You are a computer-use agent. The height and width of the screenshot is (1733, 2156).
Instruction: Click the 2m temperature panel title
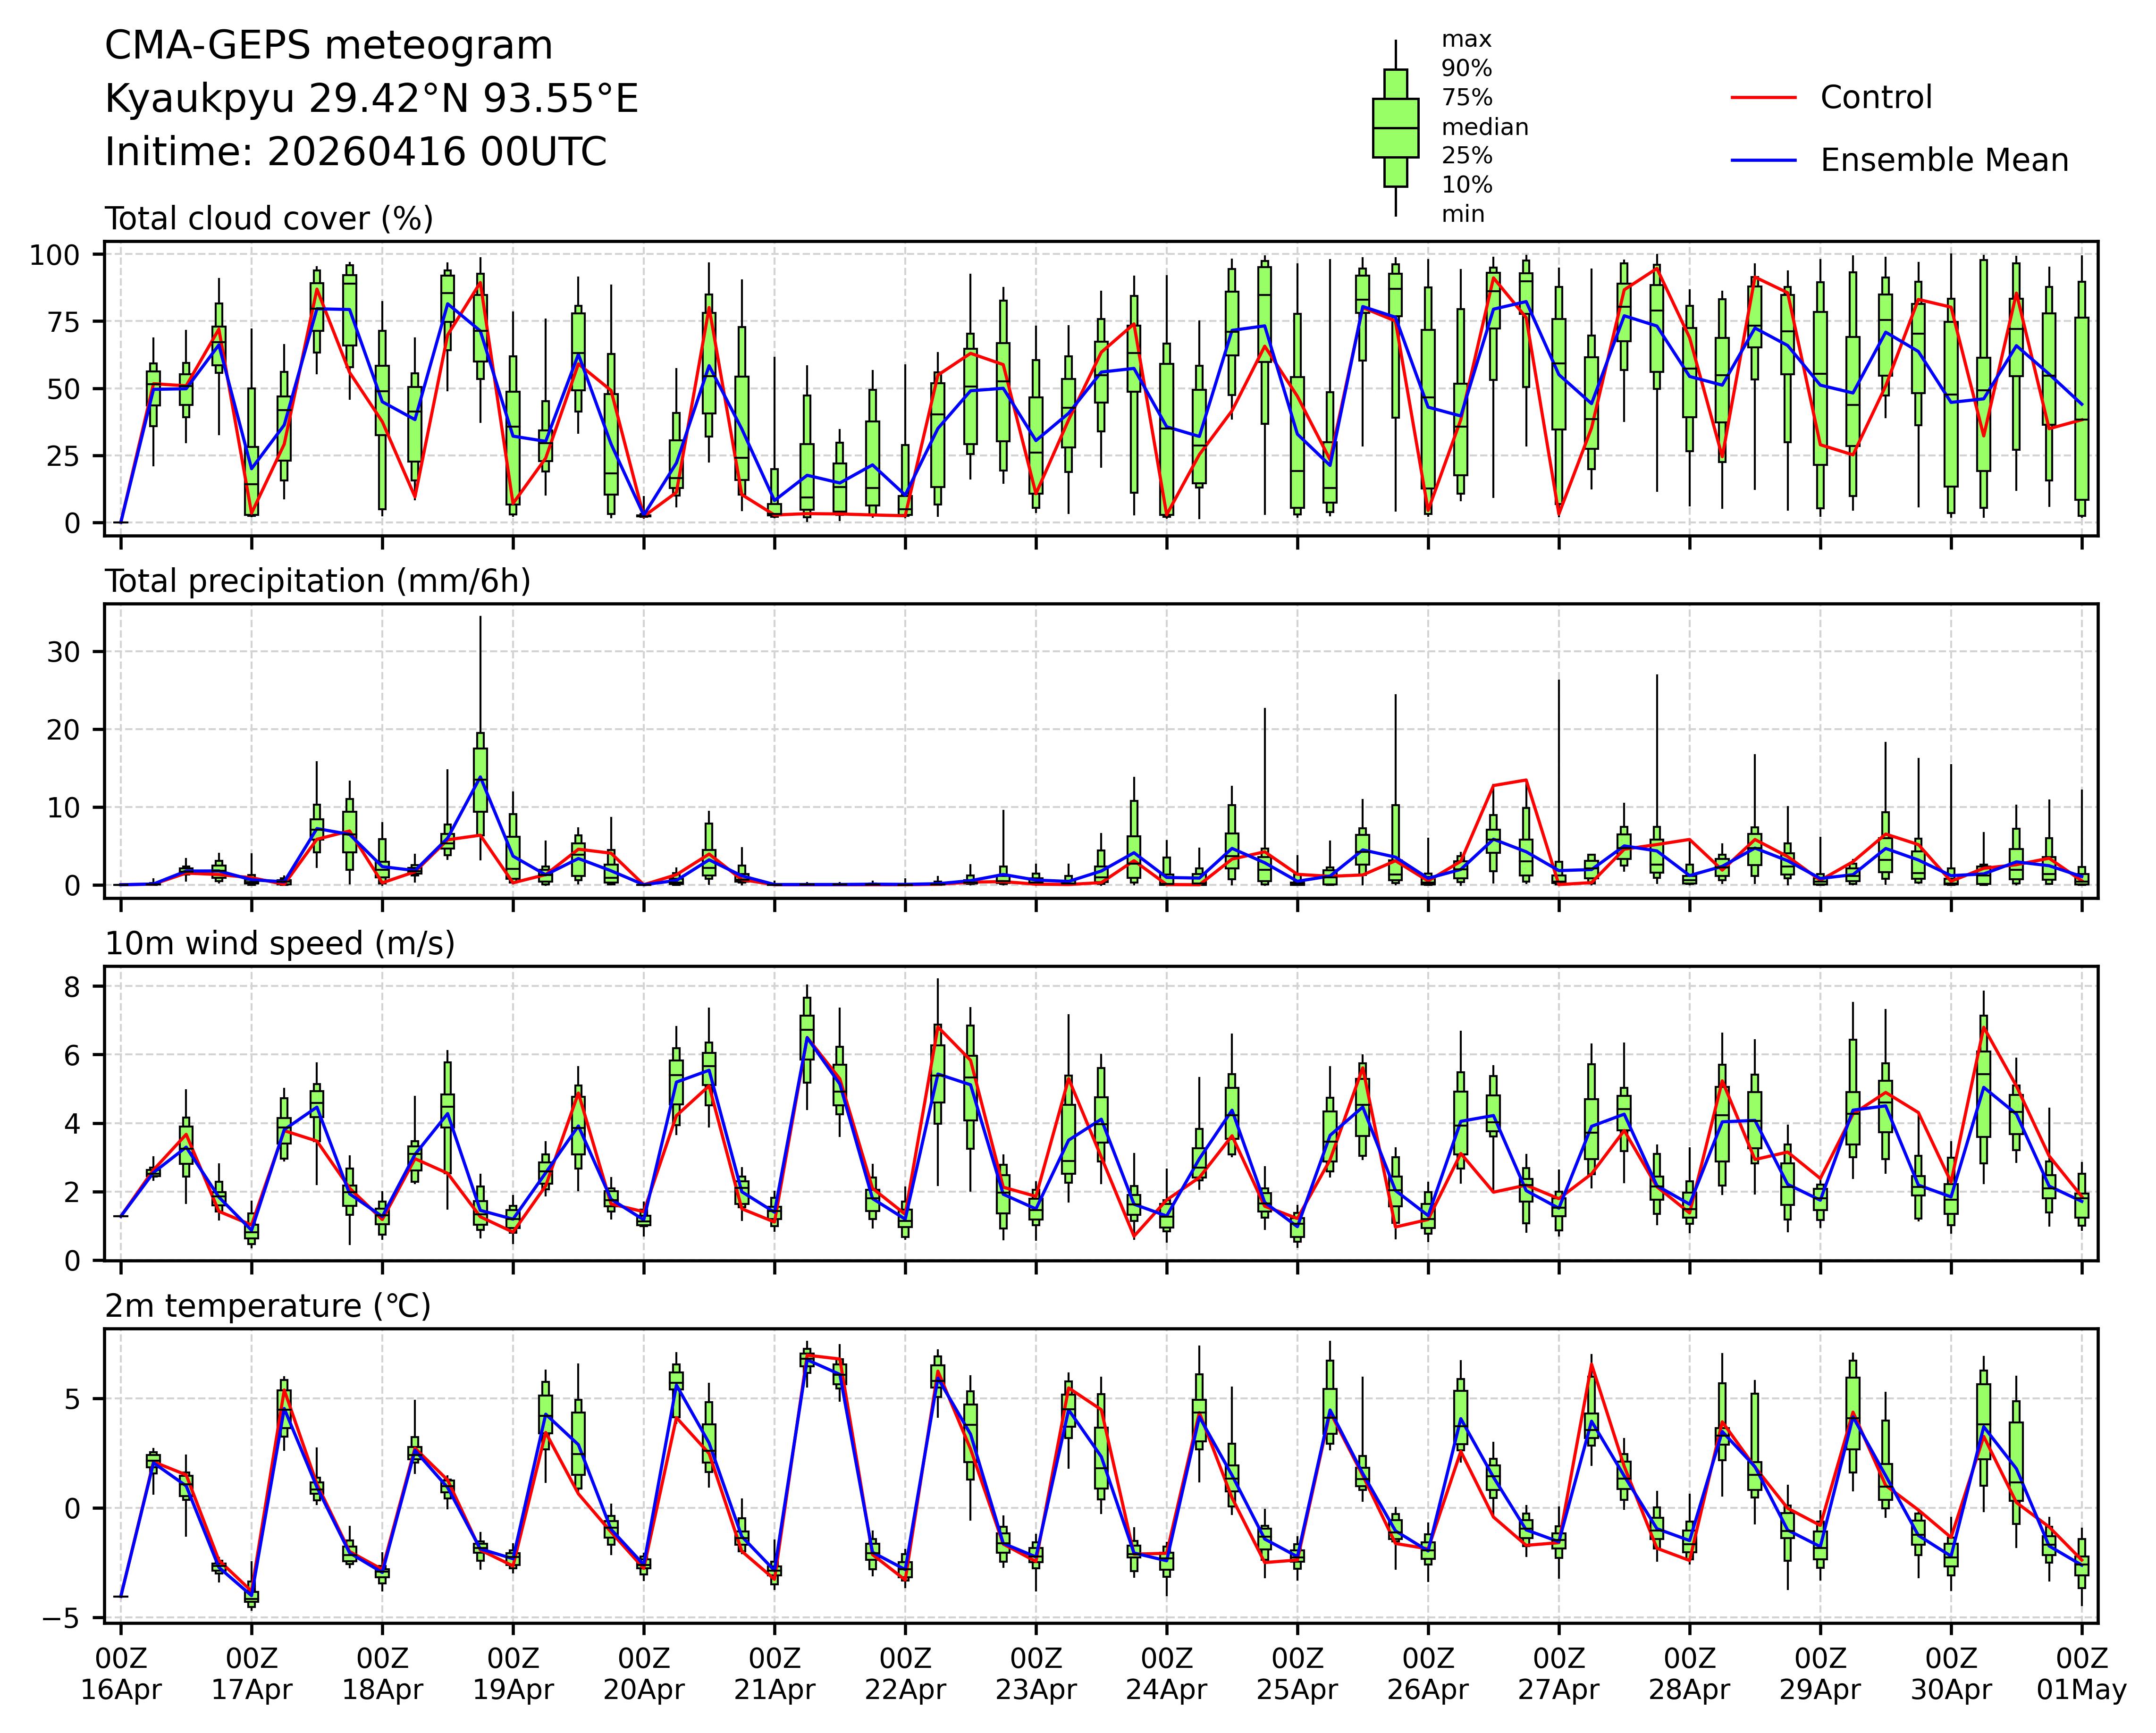point(267,1306)
